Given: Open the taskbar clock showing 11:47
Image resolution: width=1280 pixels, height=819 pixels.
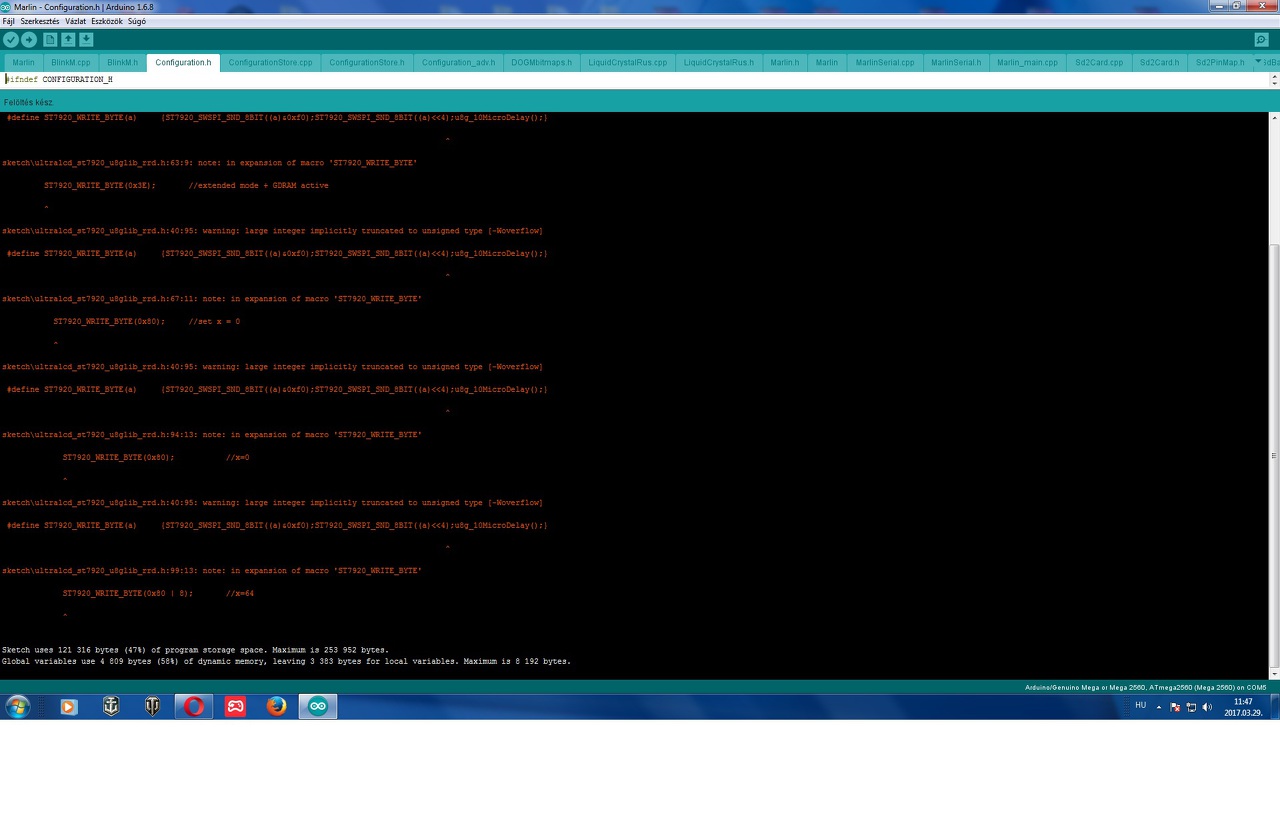Looking at the screenshot, I should pyautogui.click(x=1243, y=707).
